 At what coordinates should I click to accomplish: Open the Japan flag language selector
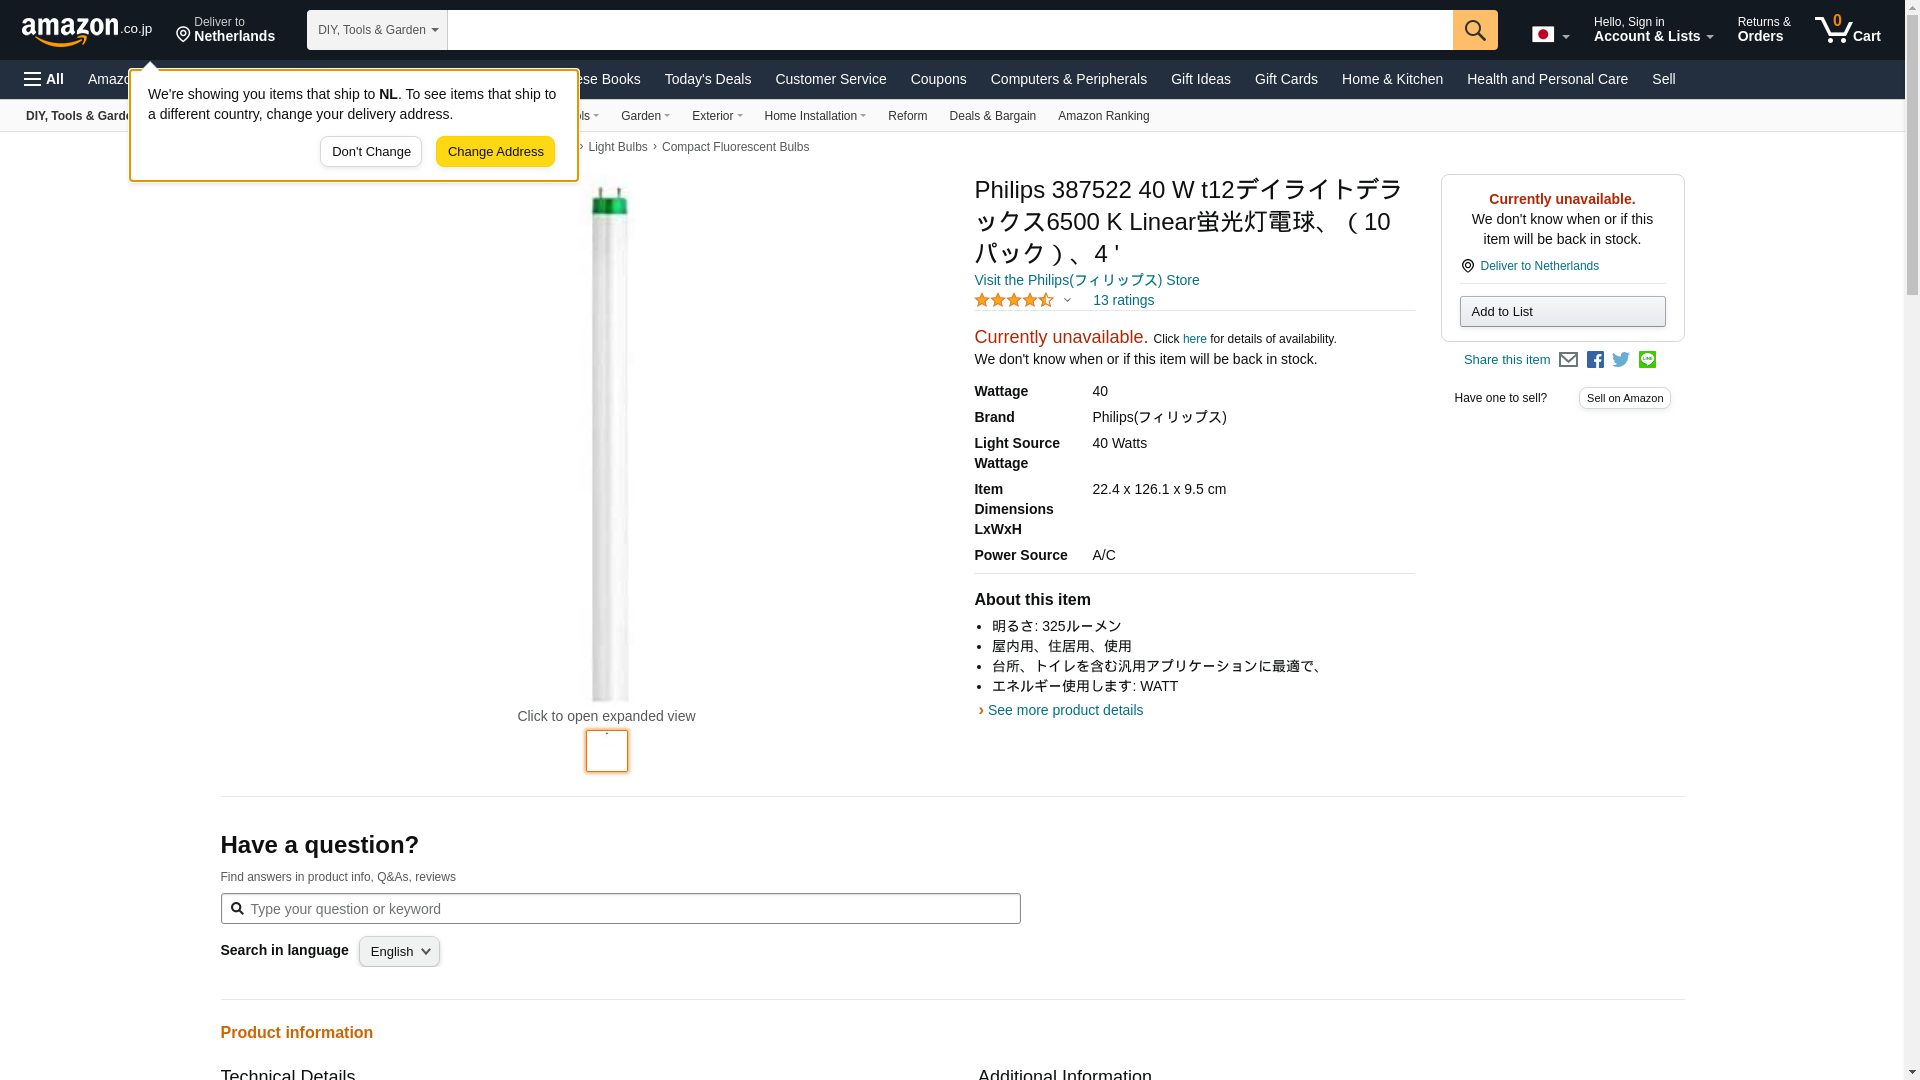pos(1550,35)
